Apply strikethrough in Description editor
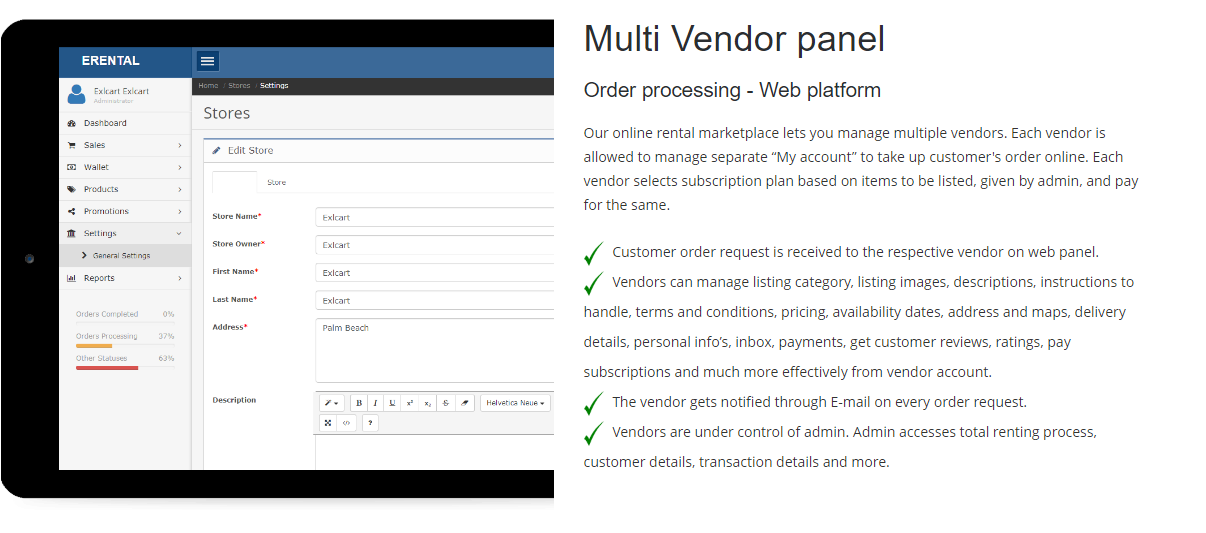The height and width of the screenshot is (533, 1206). pos(445,403)
